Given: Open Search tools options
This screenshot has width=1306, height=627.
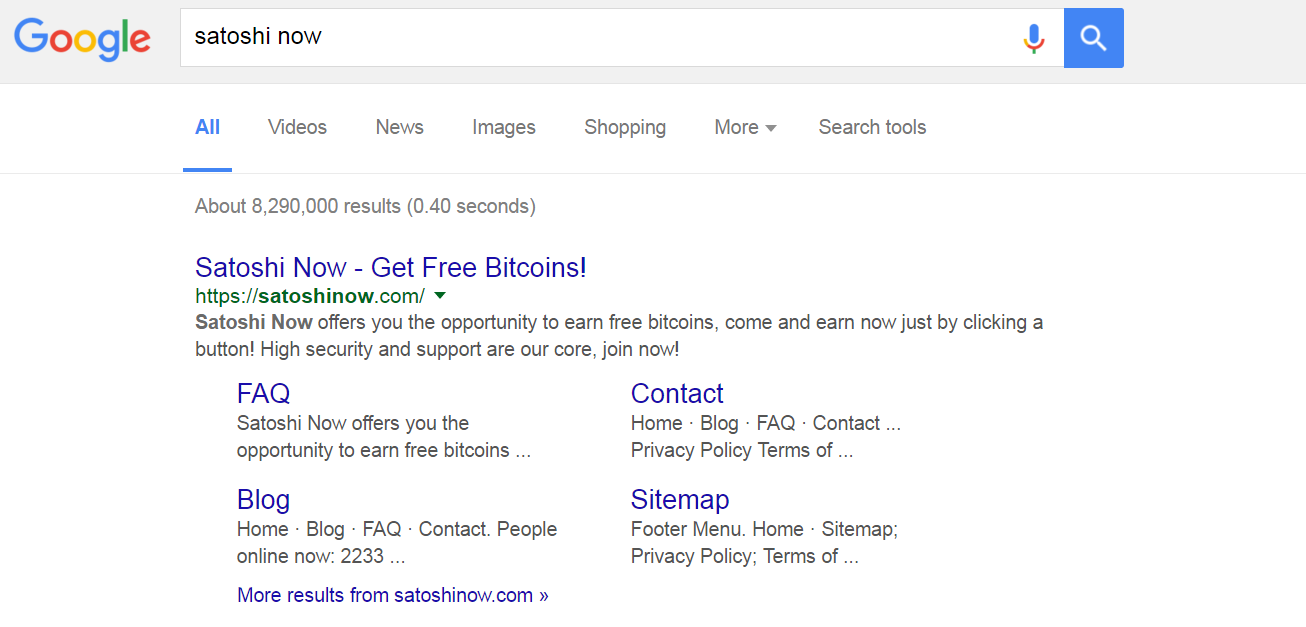Looking at the screenshot, I should click(872, 127).
